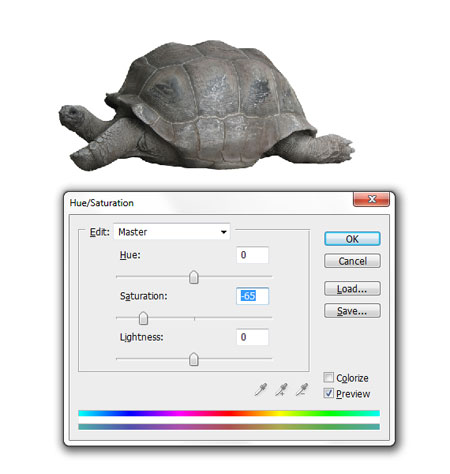The image size is (450, 474).
Task: Click the Cancel button
Action: tap(352, 261)
